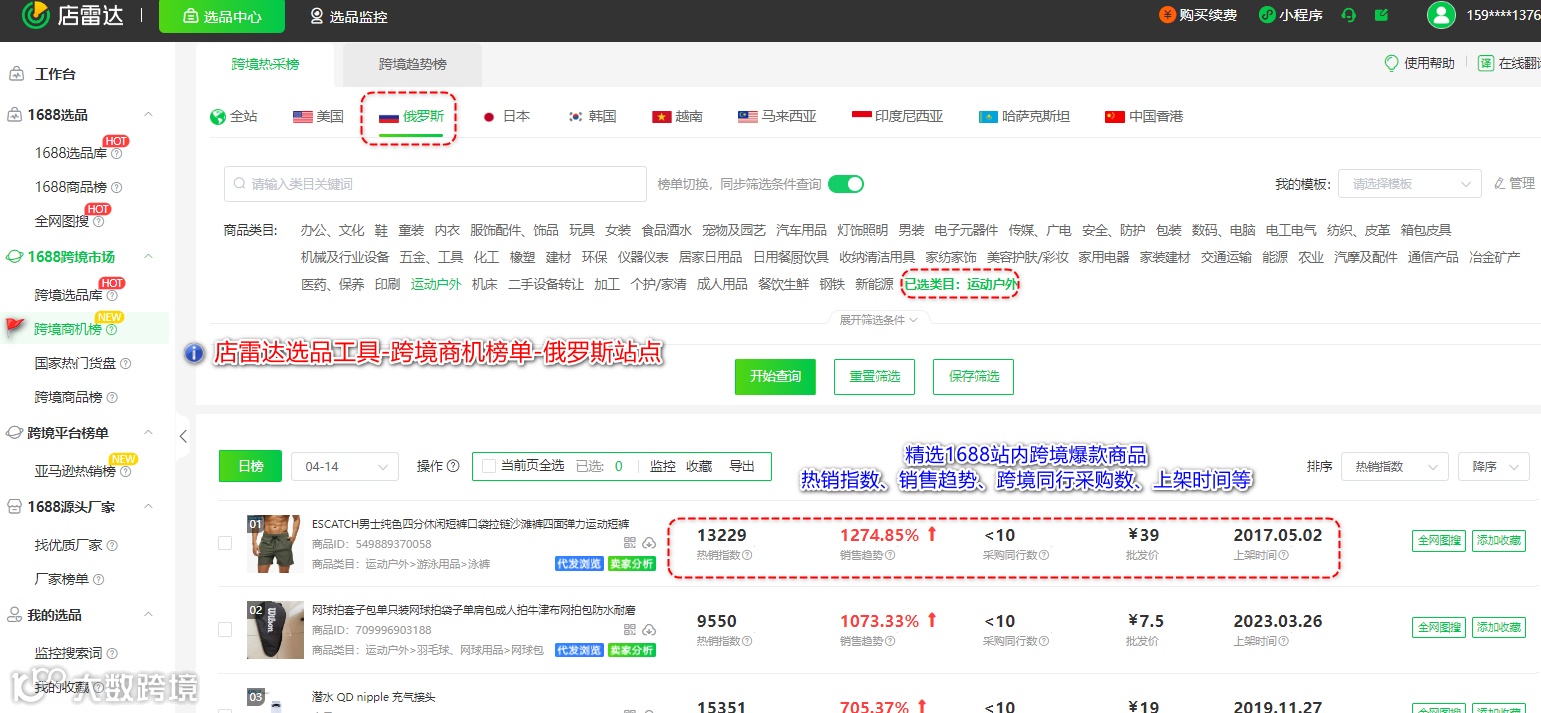Click help icon beside 操作 label
Screen dimensions: 1541x713
453,466
